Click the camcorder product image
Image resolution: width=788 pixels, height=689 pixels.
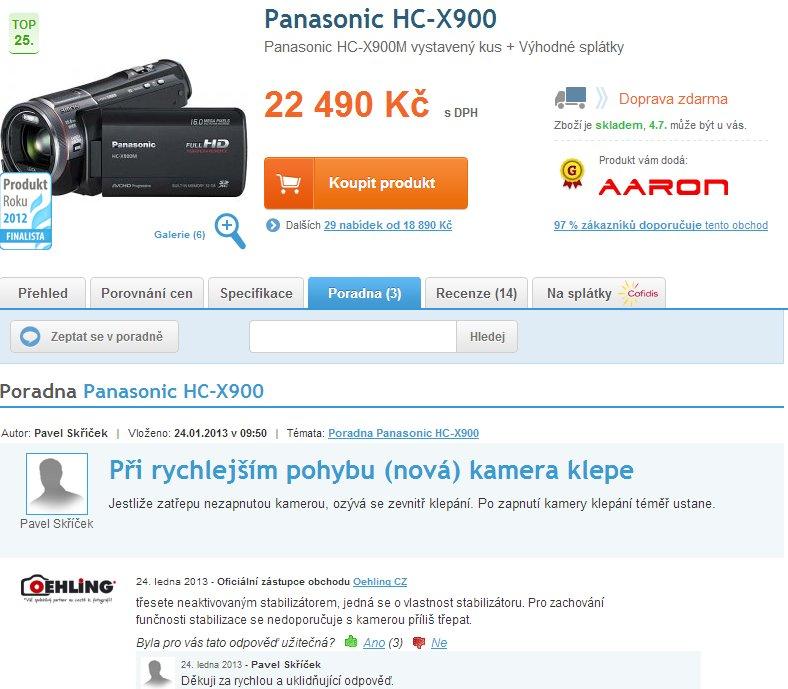(123, 128)
